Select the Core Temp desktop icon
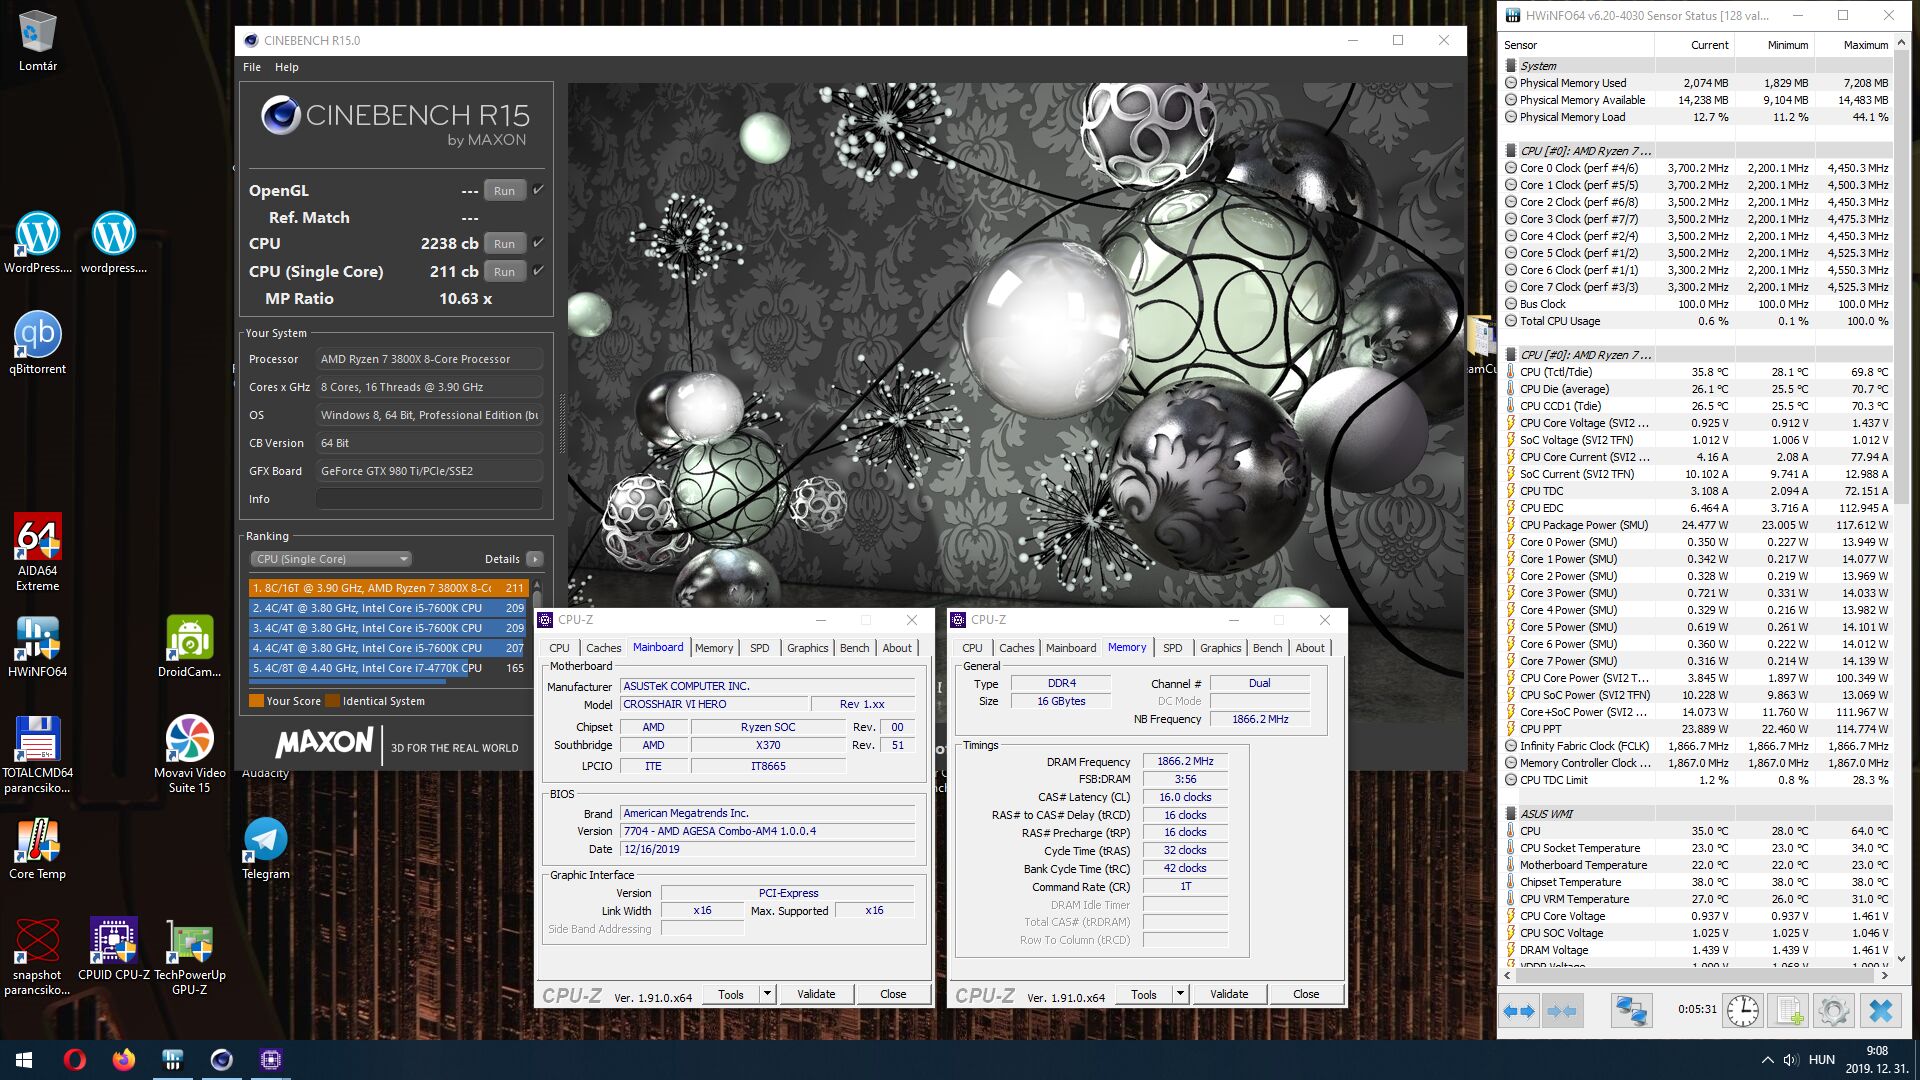1920x1080 pixels. point(37,849)
